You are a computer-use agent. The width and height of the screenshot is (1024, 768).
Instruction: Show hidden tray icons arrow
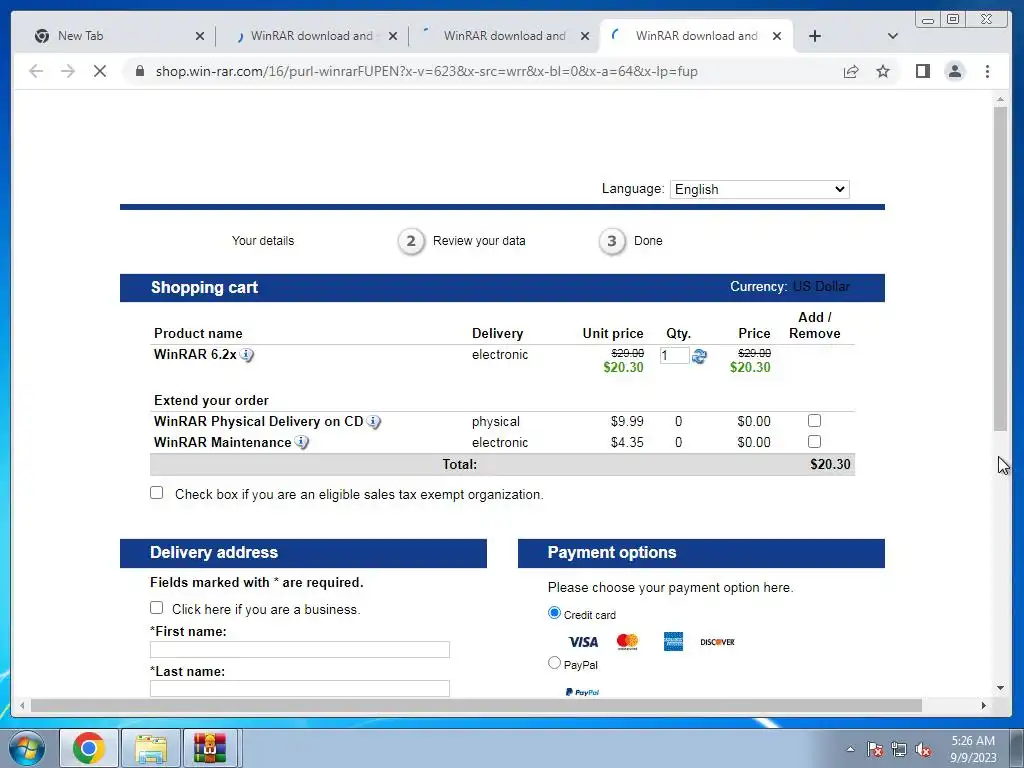850,749
